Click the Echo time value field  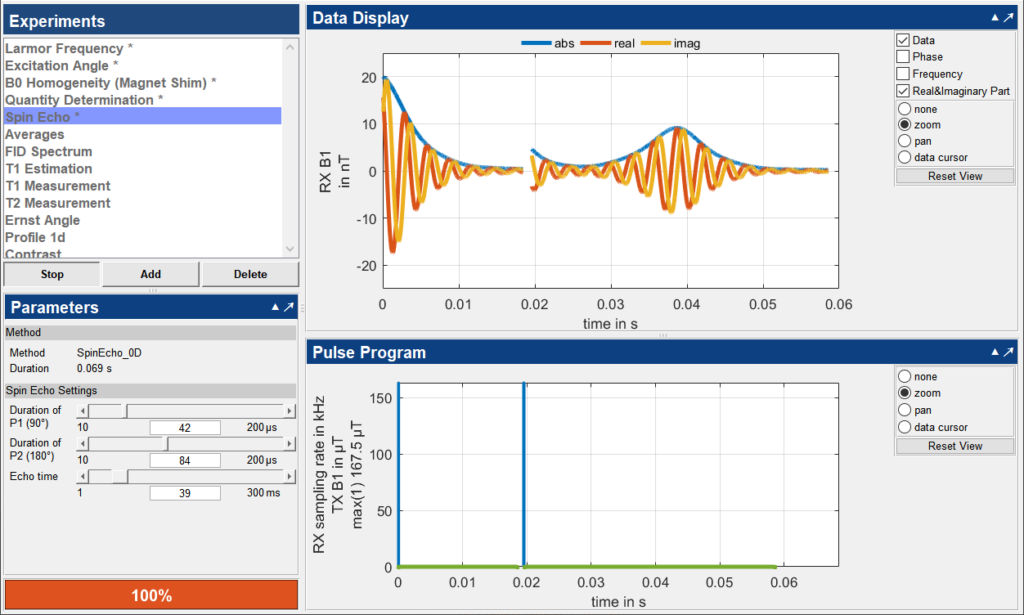tap(184, 493)
